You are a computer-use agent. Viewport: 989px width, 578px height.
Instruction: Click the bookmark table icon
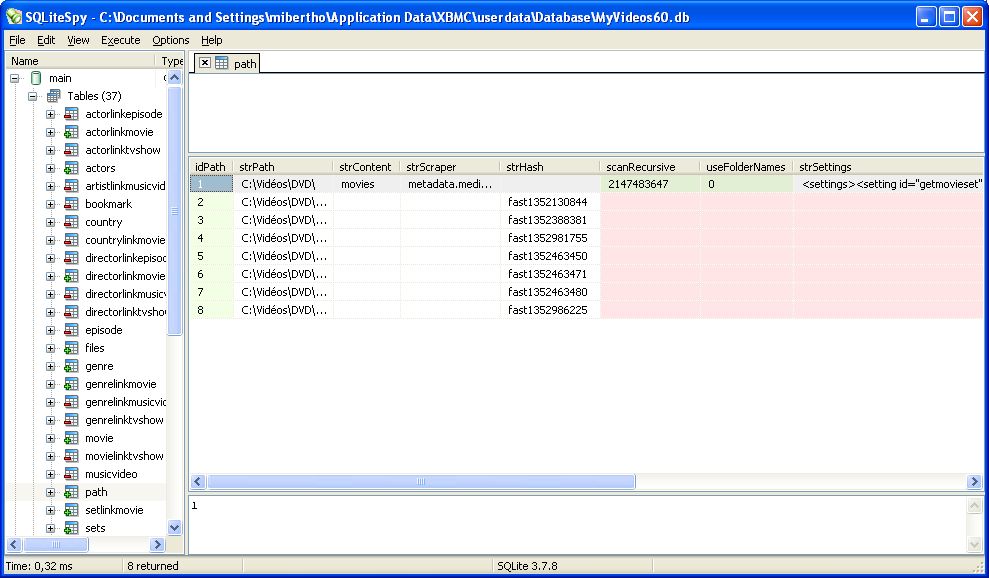71,204
